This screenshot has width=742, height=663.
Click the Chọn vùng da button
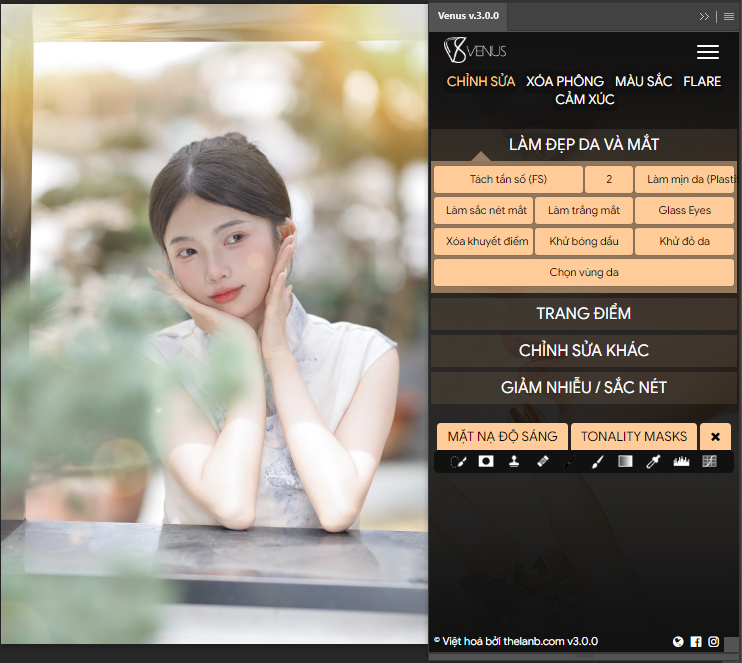click(583, 272)
